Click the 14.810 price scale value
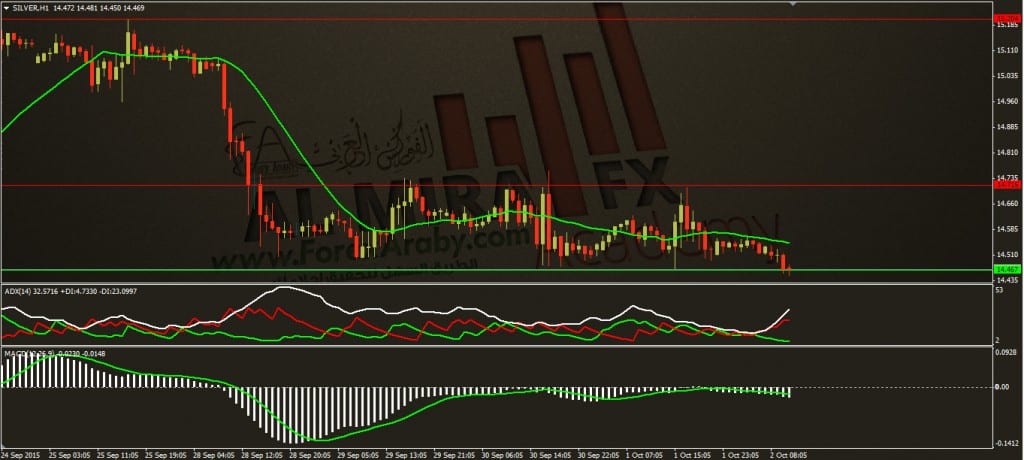 1008,152
